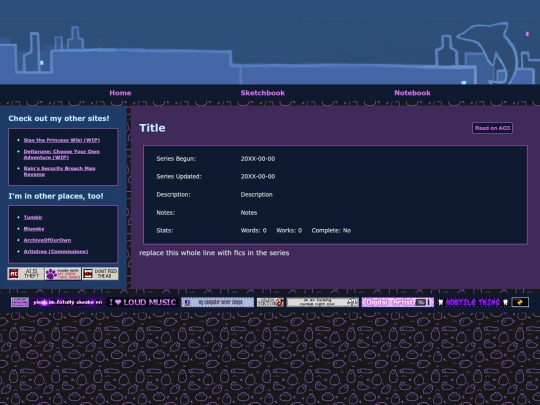Open the Slay the Princess Wiki (WIP) link
The height and width of the screenshot is (405, 540).
tap(62, 140)
